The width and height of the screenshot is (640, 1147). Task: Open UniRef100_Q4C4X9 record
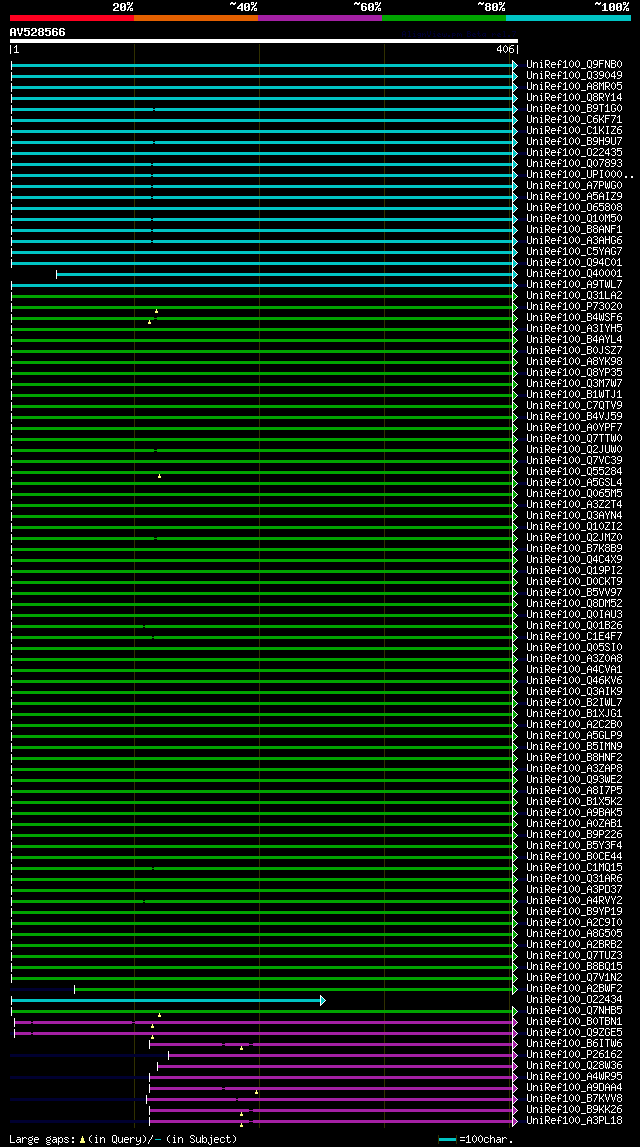(574, 560)
